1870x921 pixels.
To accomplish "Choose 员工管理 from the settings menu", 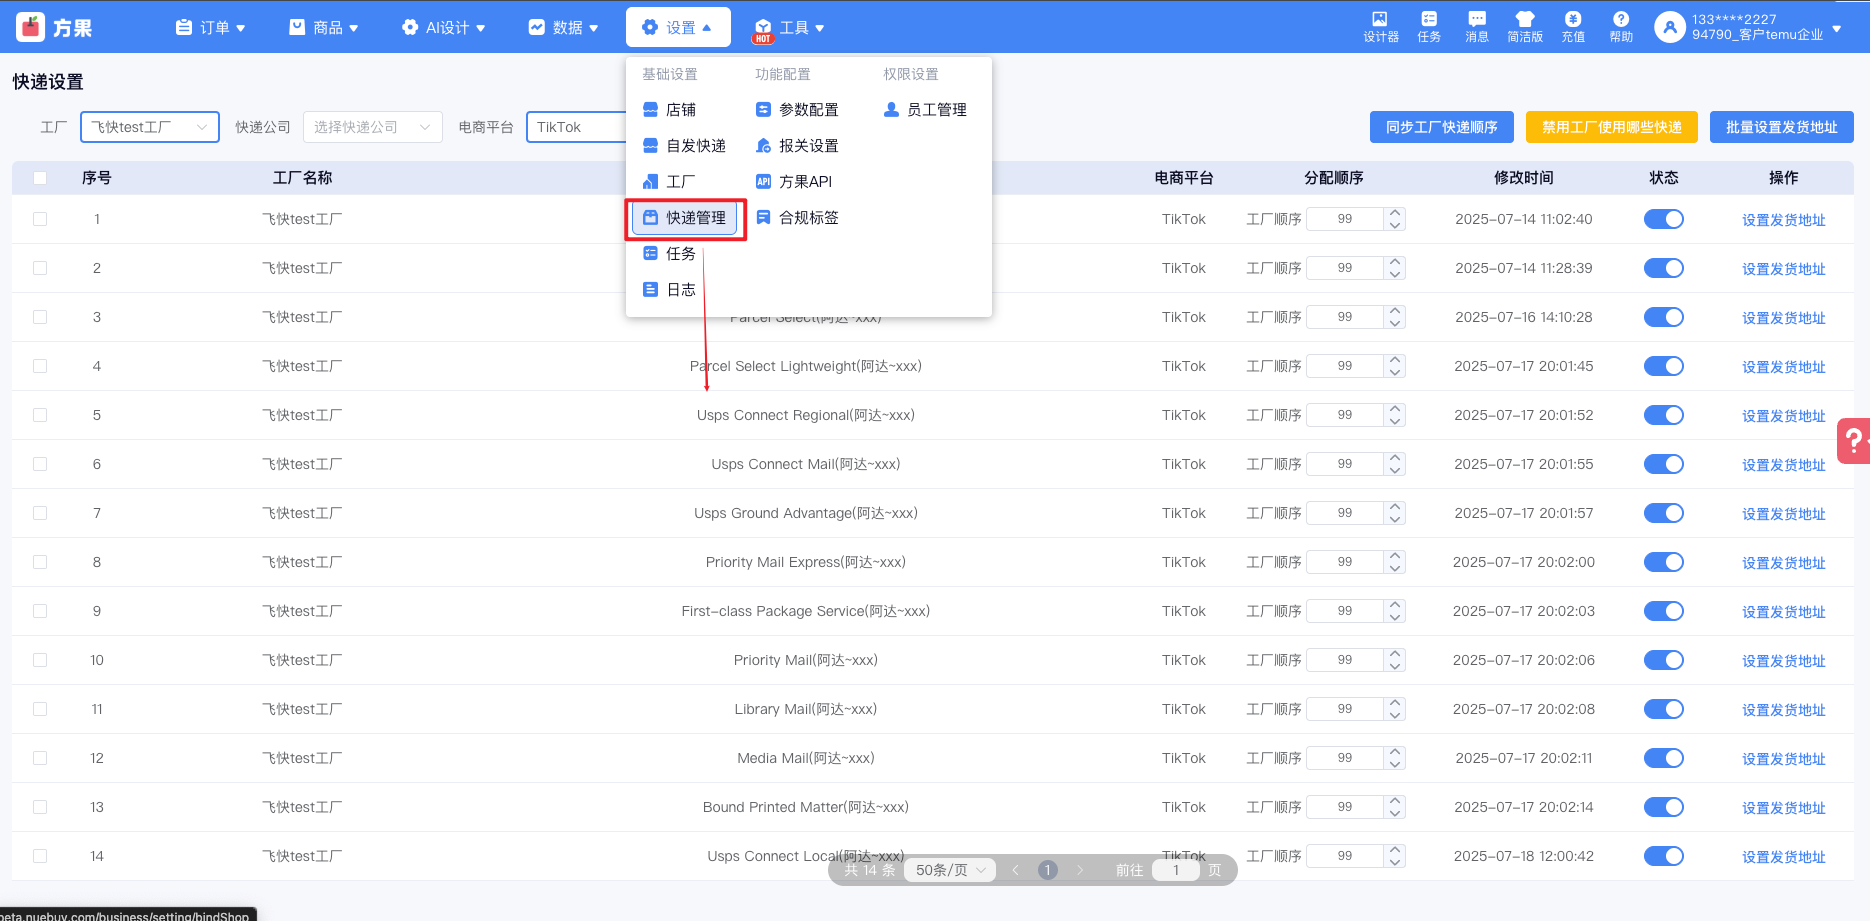I will [x=925, y=110].
